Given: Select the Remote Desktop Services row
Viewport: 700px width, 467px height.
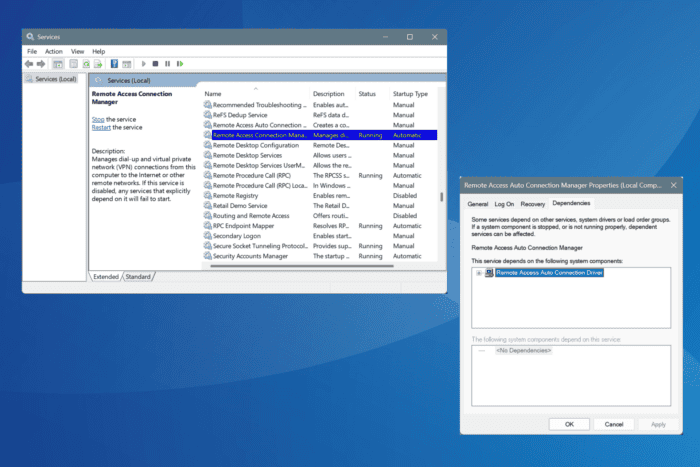Looking at the screenshot, I should click(x=320, y=155).
